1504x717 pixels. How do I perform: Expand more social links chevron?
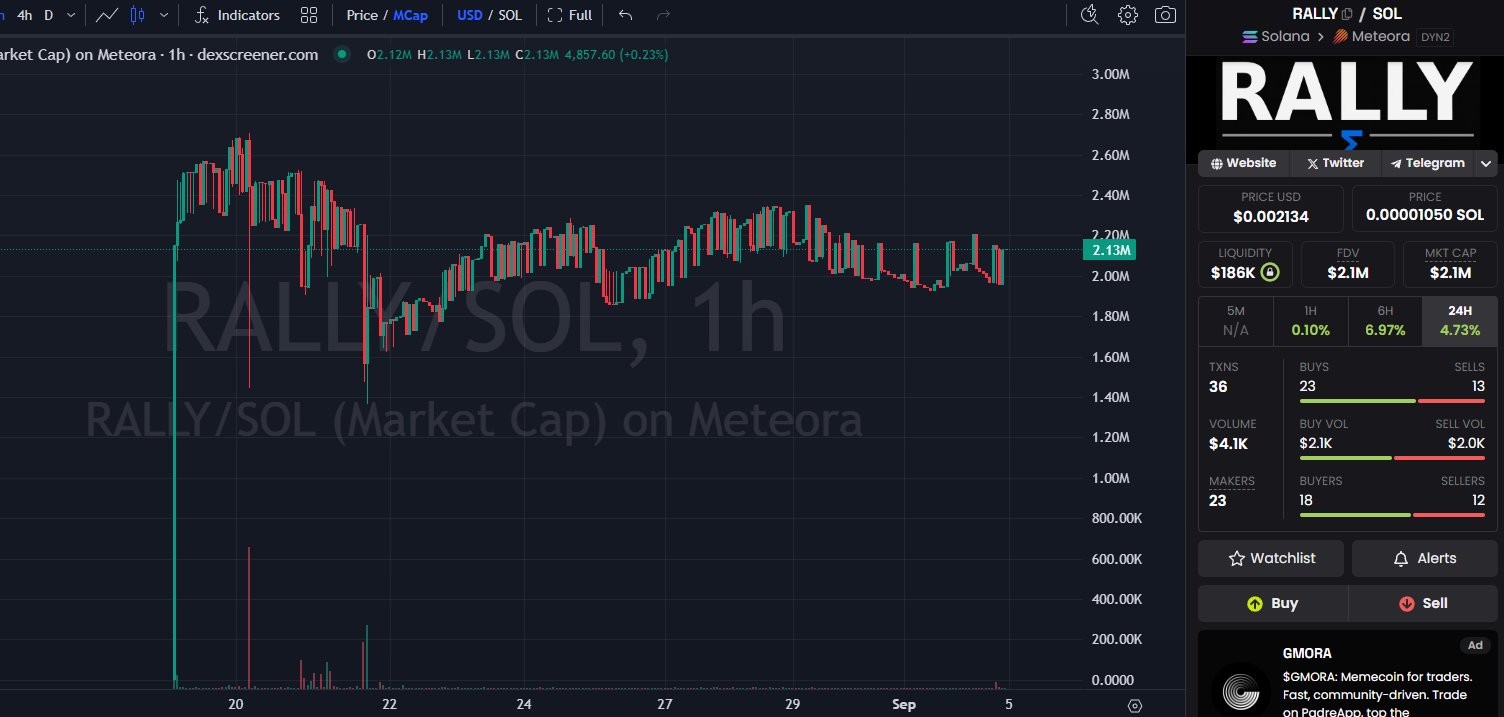[x=1486, y=163]
